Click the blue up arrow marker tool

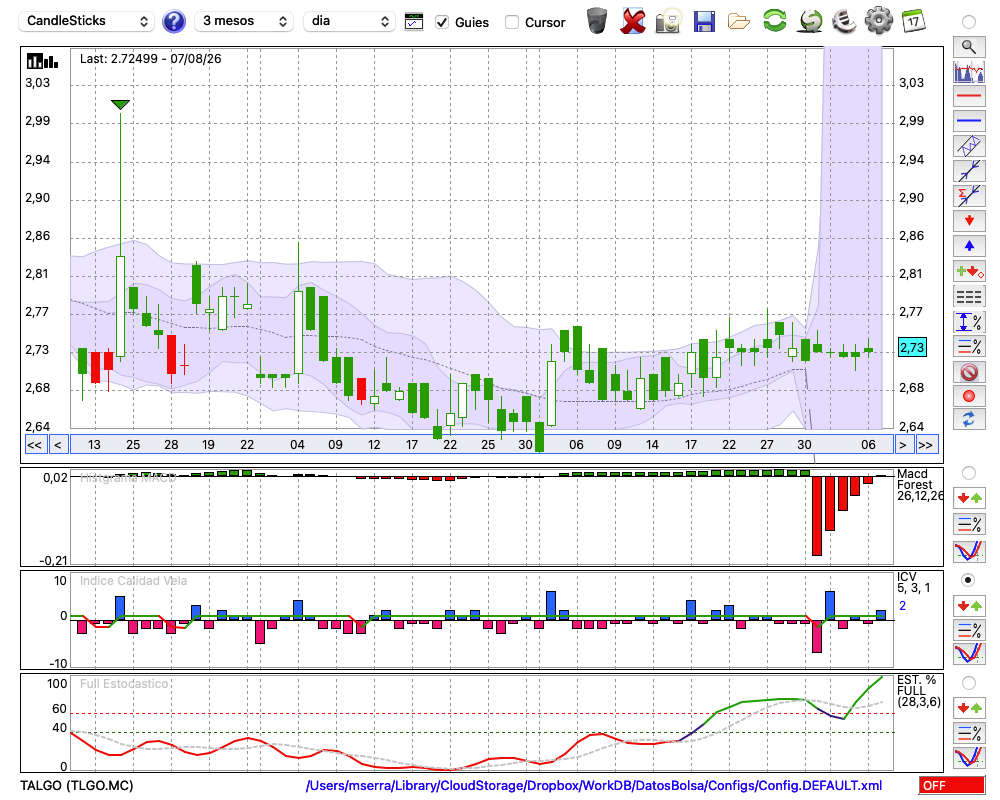pyautogui.click(x=969, y=246)
